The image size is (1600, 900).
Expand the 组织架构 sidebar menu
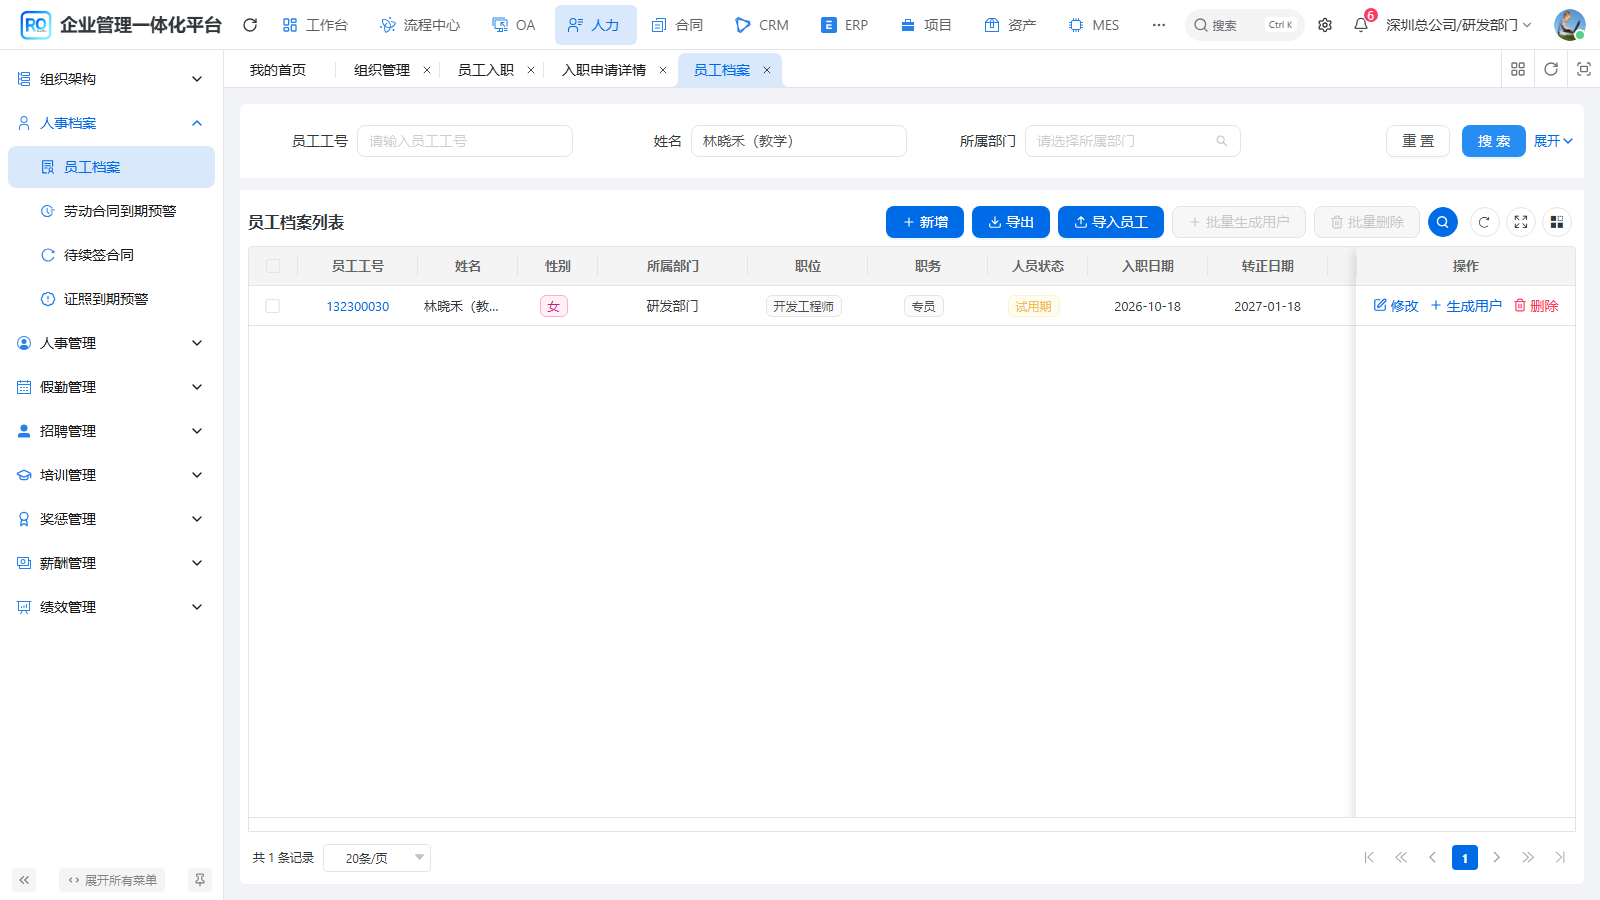(x=111, y=79)
